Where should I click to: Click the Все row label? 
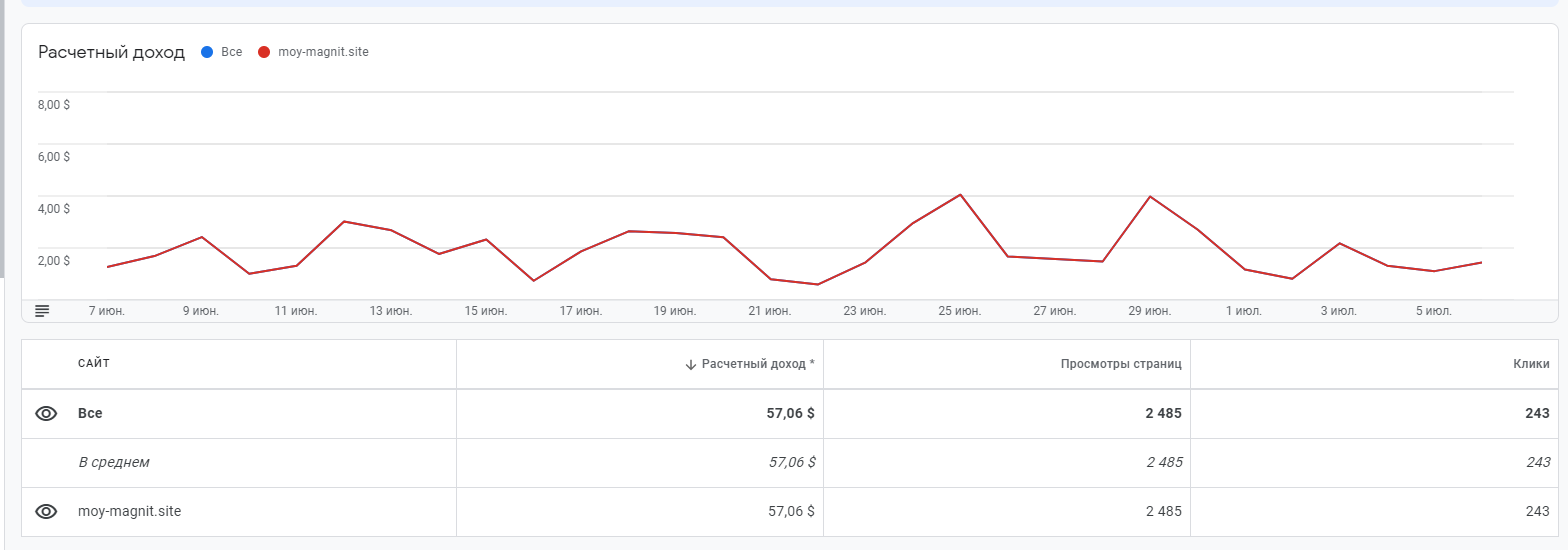90,414
